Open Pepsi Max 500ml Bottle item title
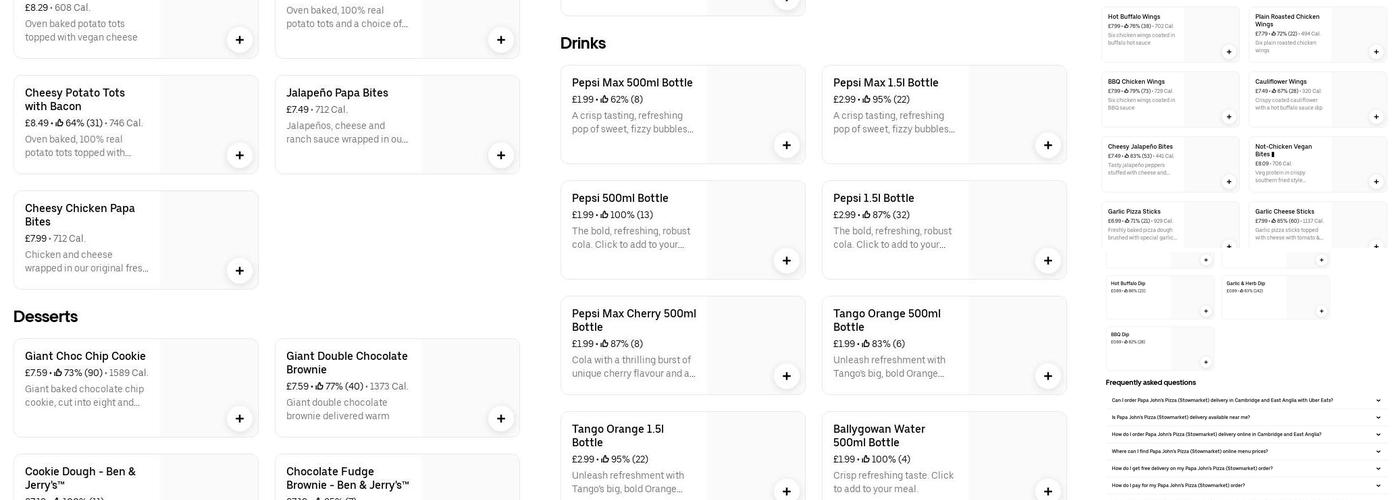The image size is (1400, 500). coord(632,83)
